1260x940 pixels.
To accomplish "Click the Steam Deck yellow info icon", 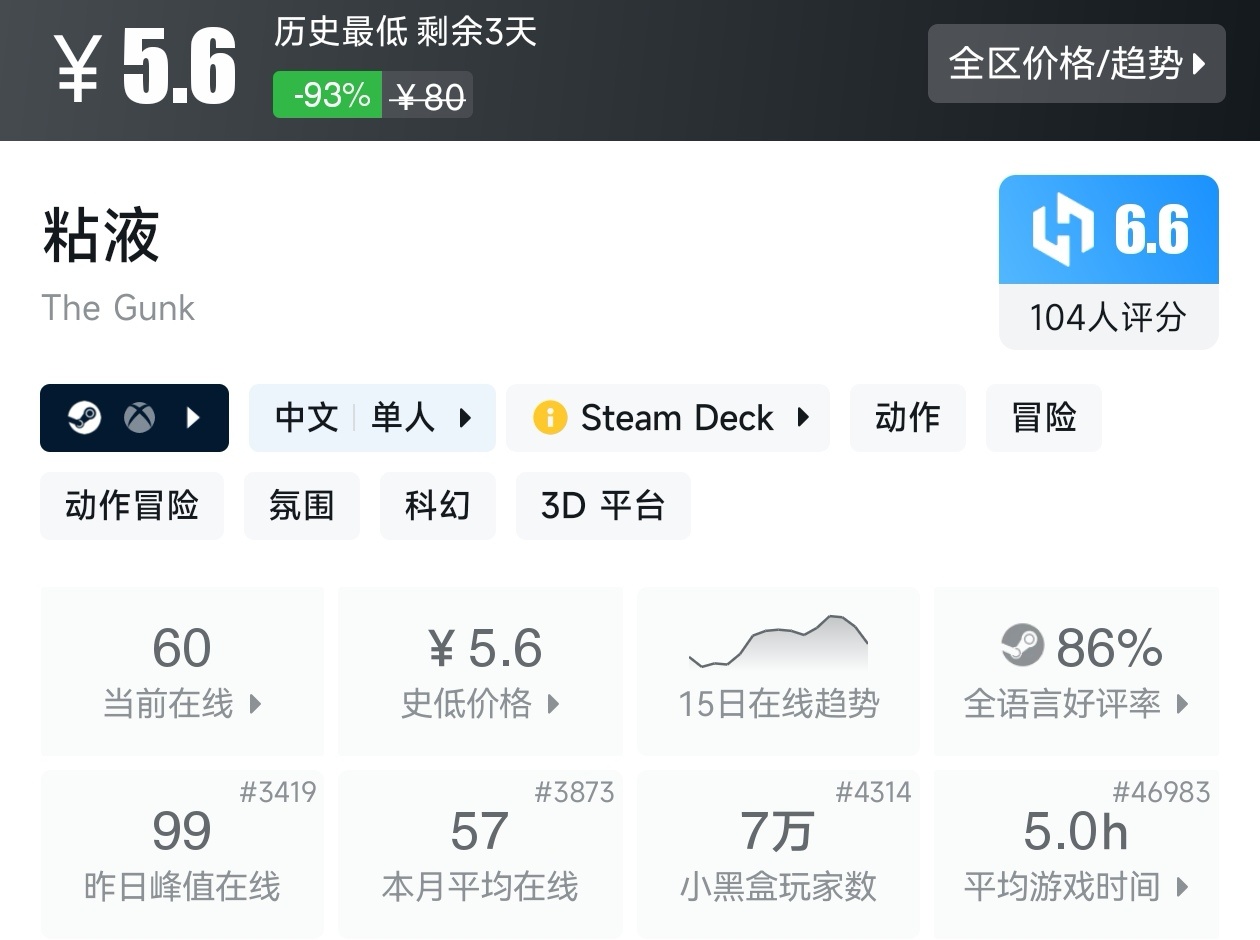I will [x=550, y=417].
